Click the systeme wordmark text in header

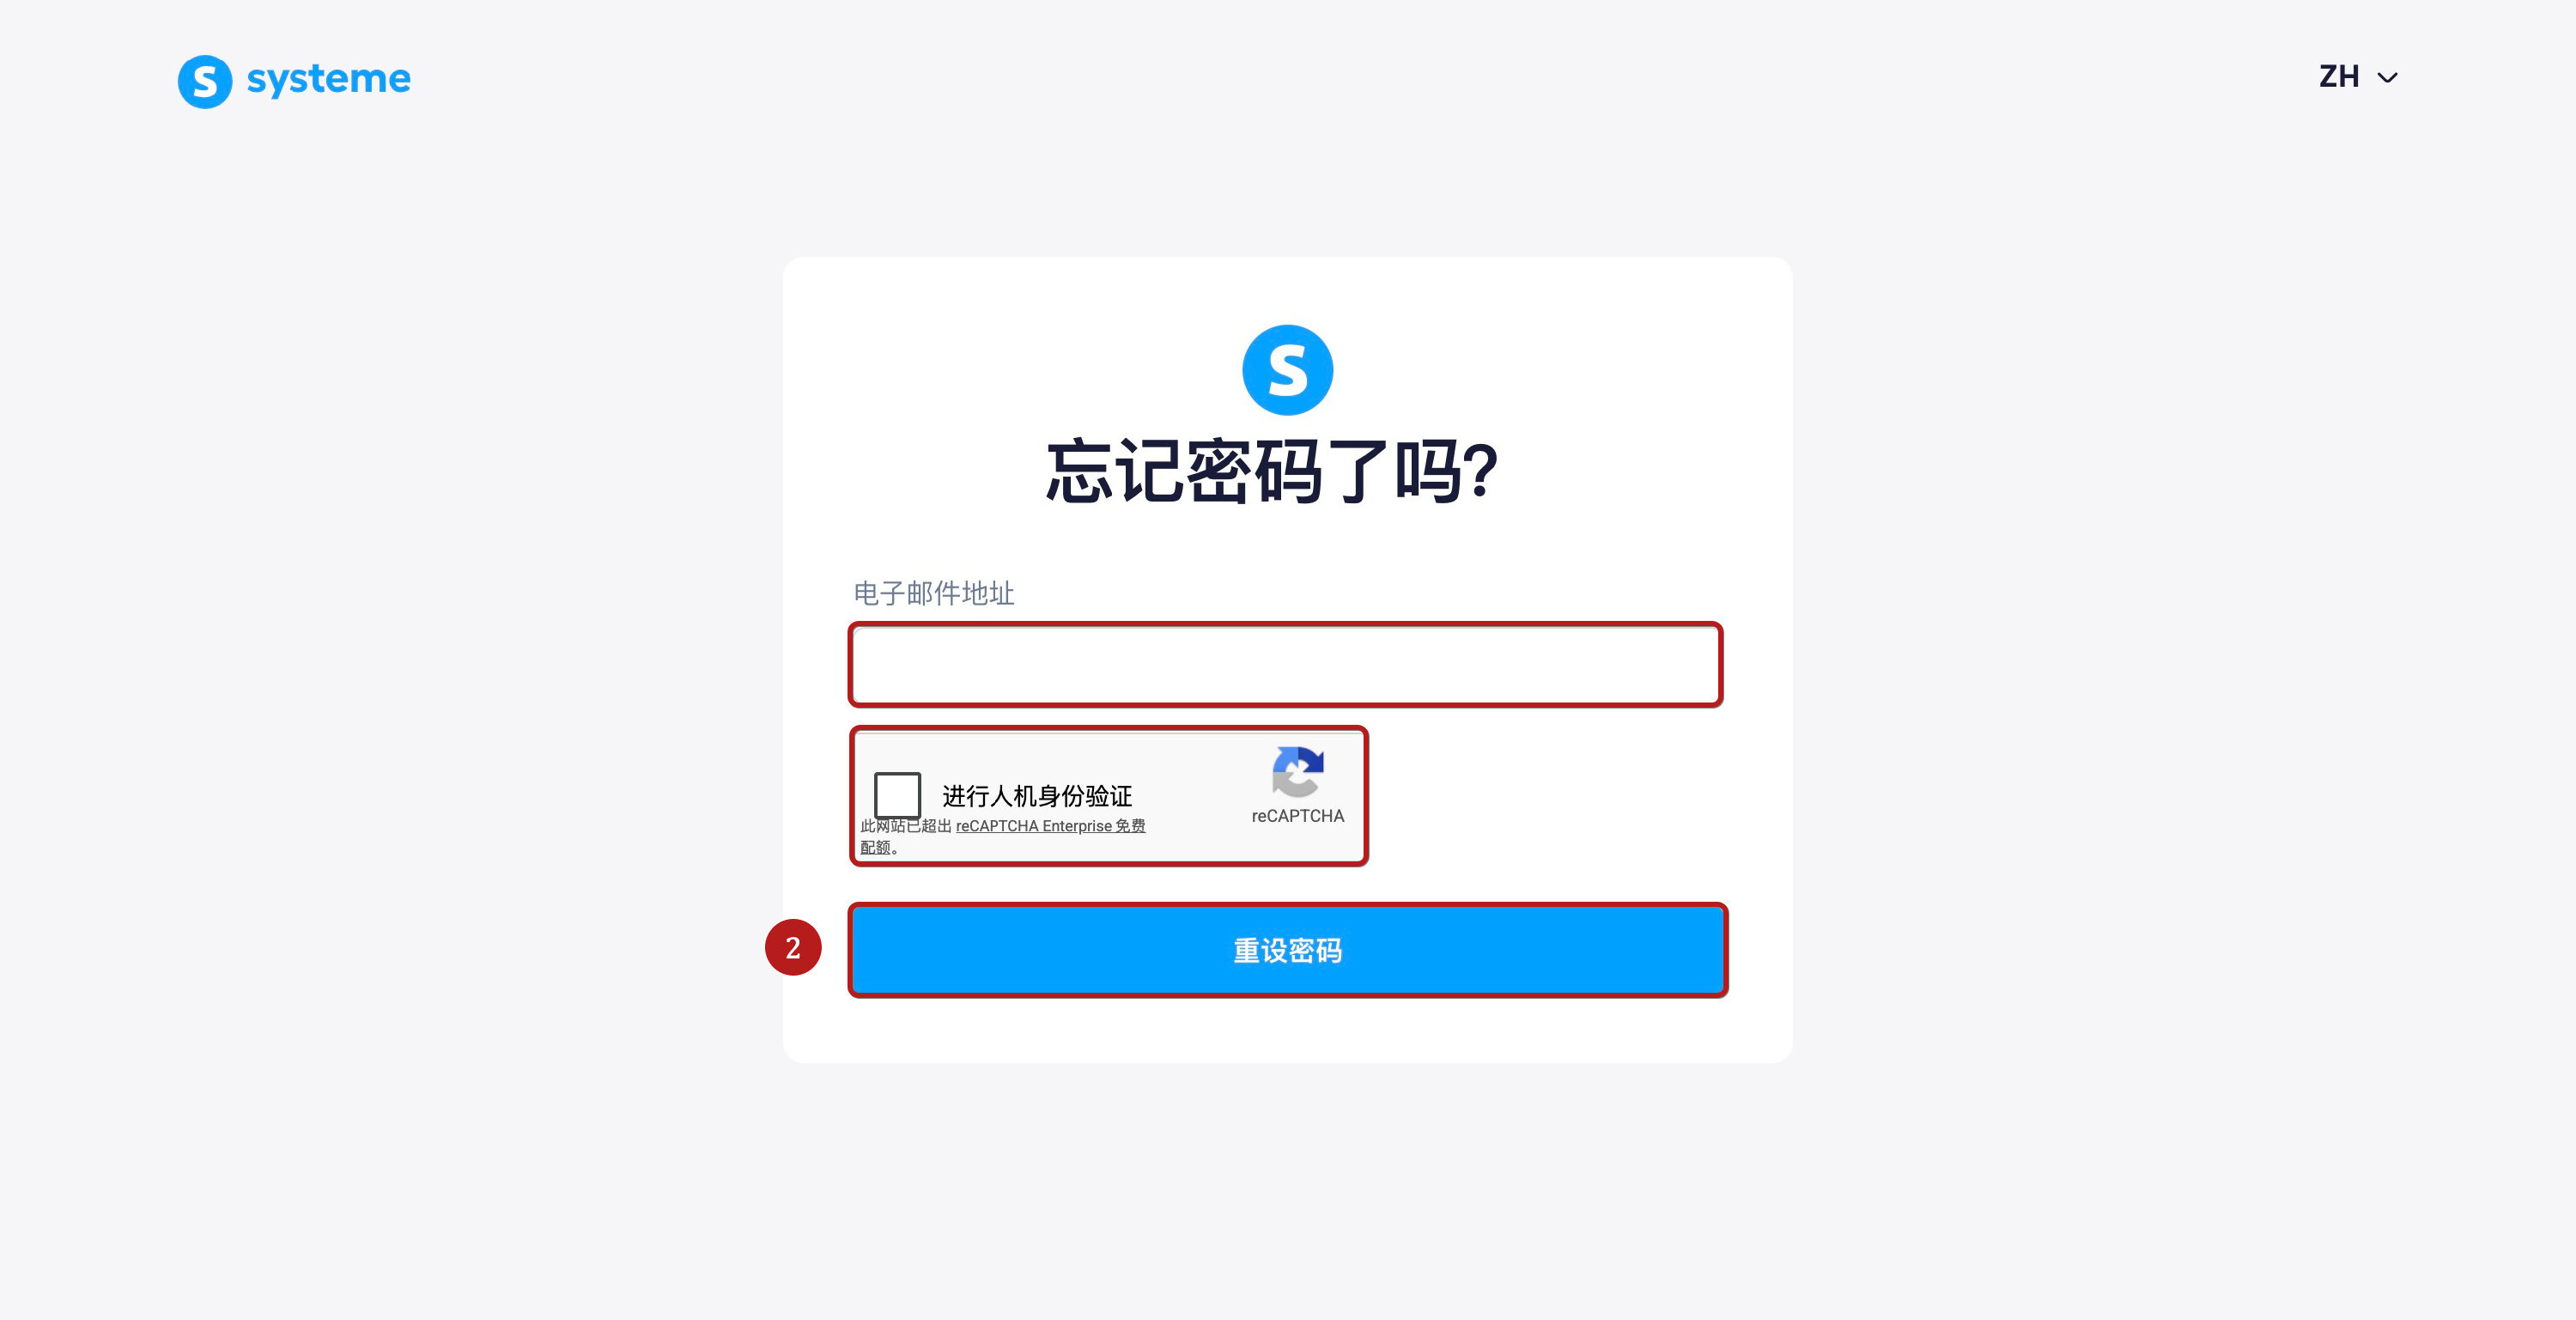point(328,79)
